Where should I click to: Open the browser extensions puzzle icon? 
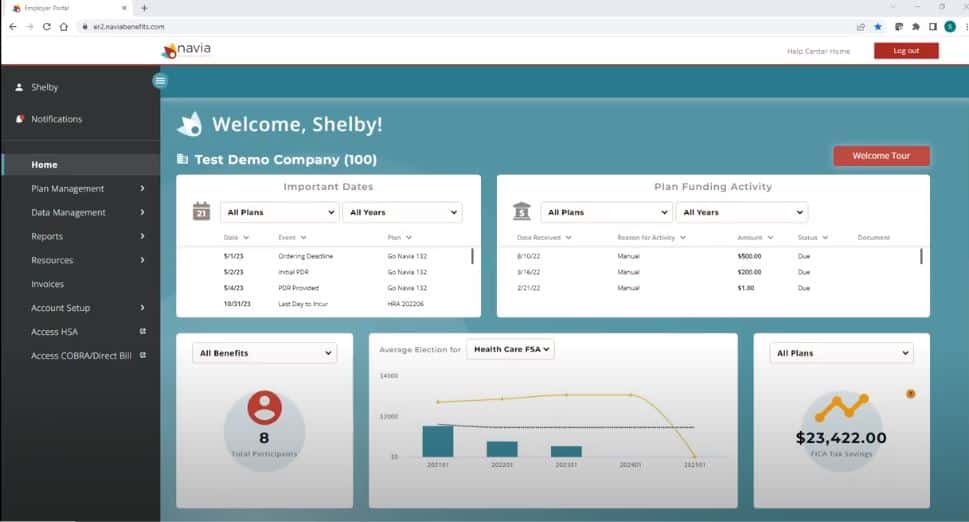916,27
